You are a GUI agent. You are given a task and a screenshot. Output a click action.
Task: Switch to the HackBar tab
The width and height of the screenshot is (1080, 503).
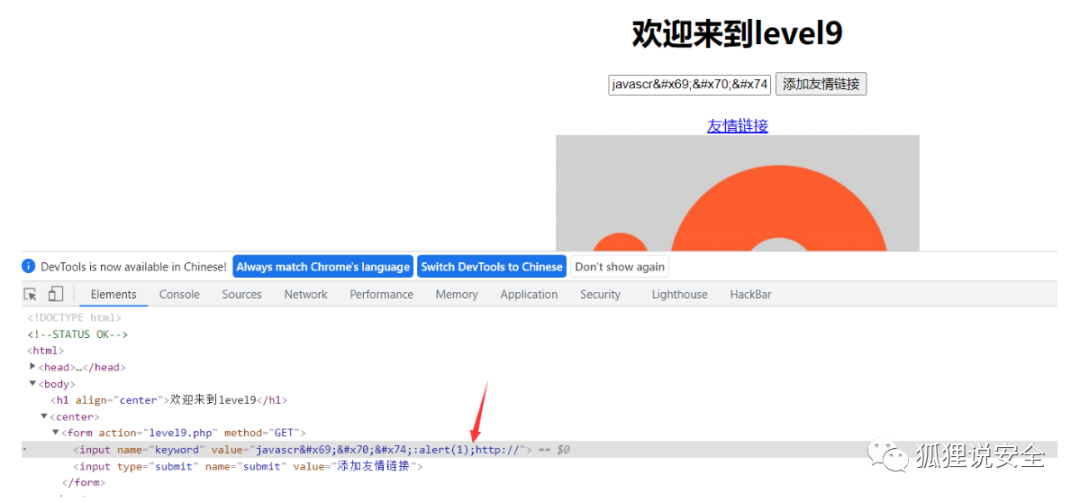coord(751,294)
